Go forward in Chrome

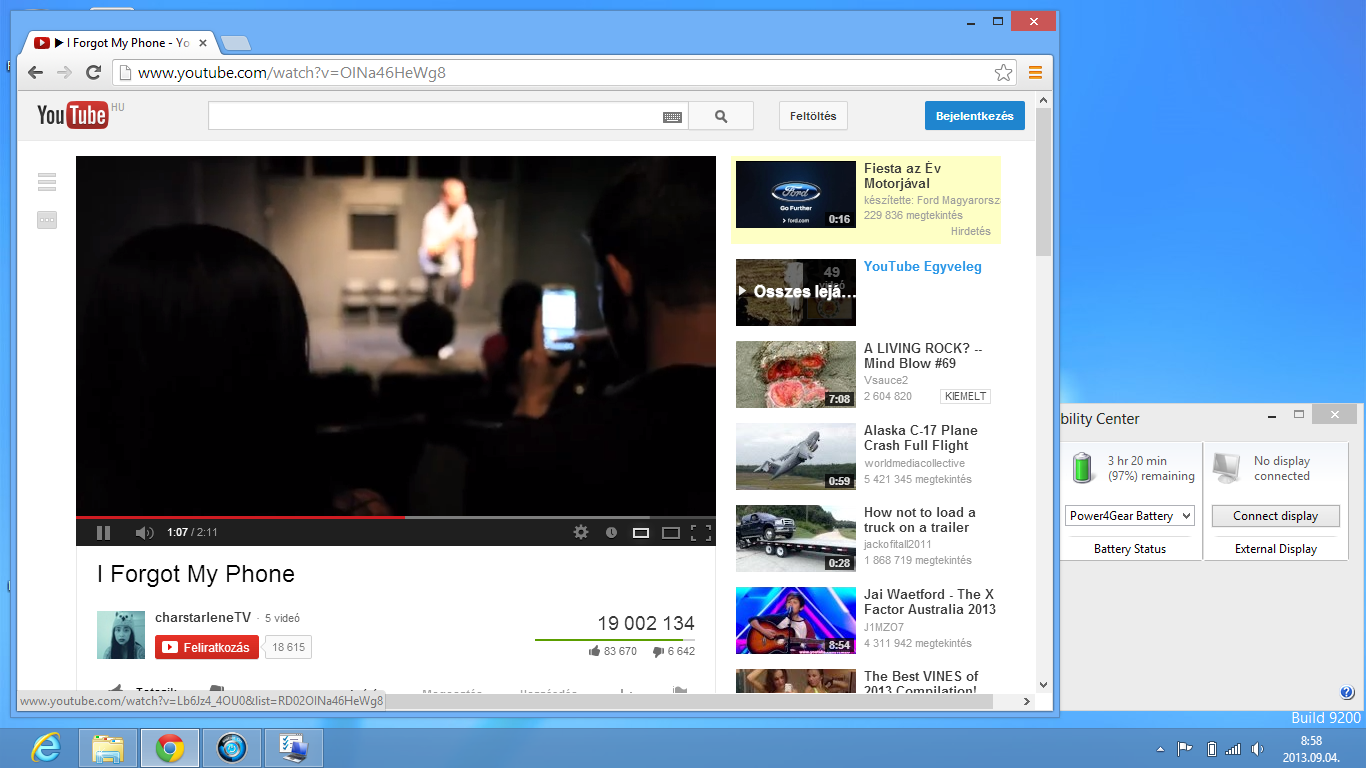pyautogui.click(x=65, y=72)
